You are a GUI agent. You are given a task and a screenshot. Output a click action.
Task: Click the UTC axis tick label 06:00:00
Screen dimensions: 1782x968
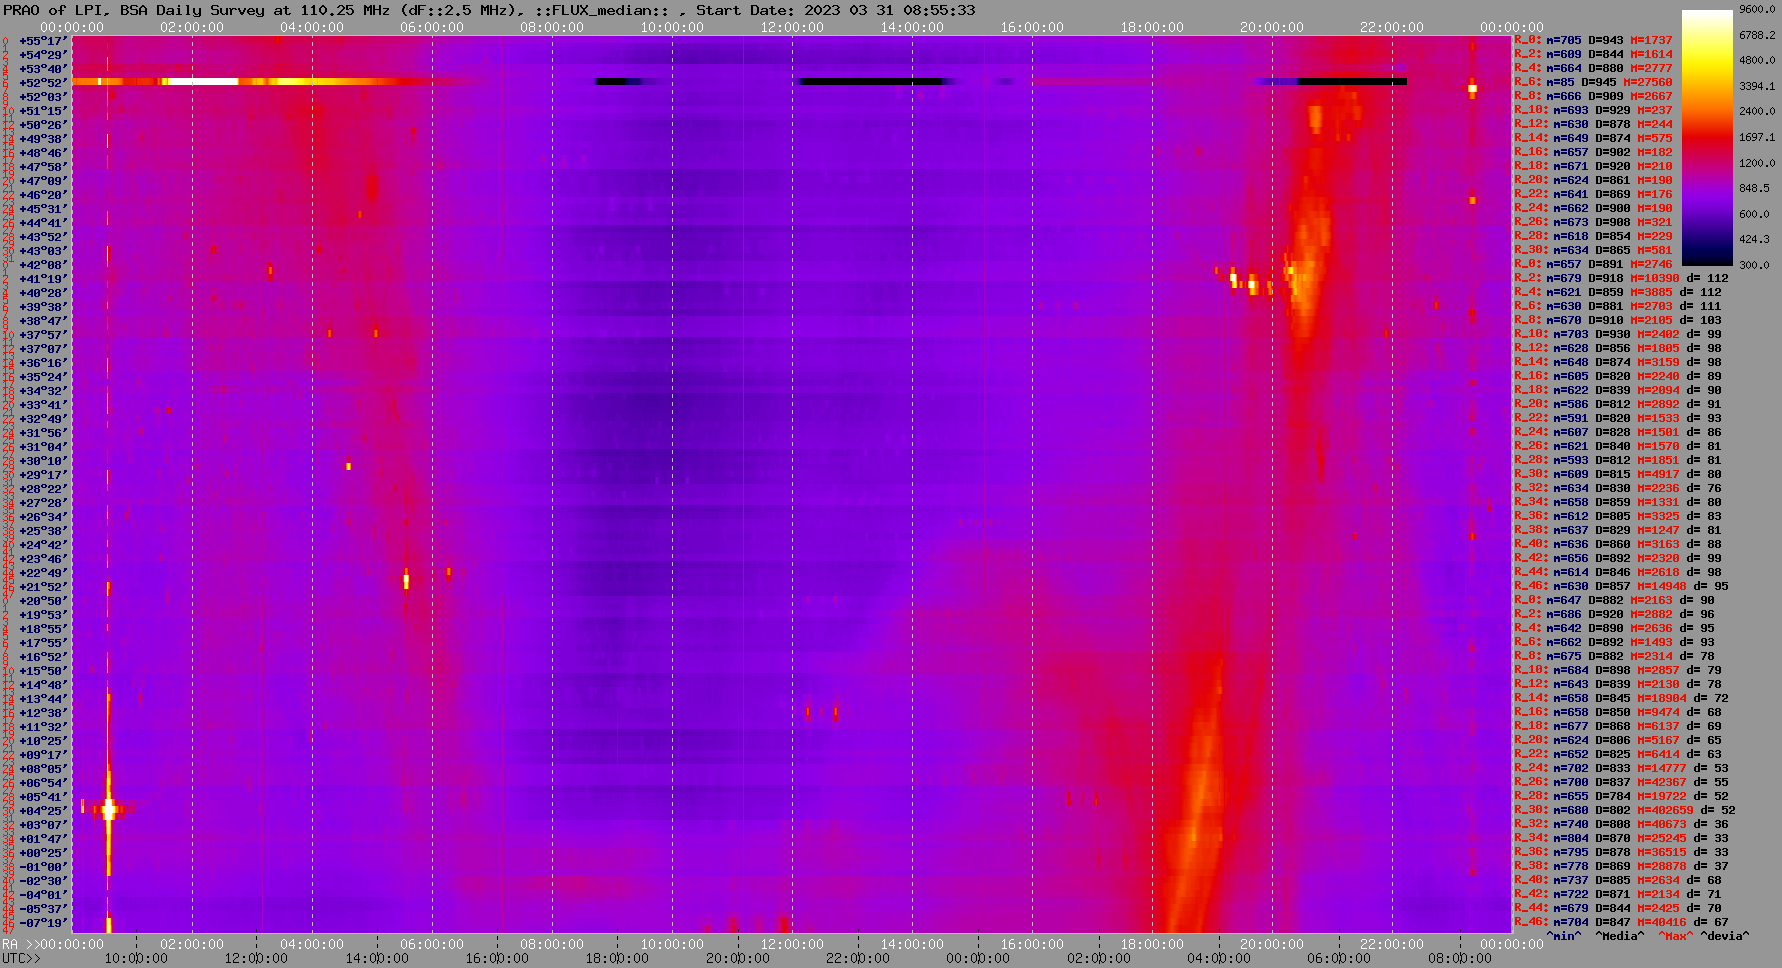pyautogui.click(x=1339, y=958)
